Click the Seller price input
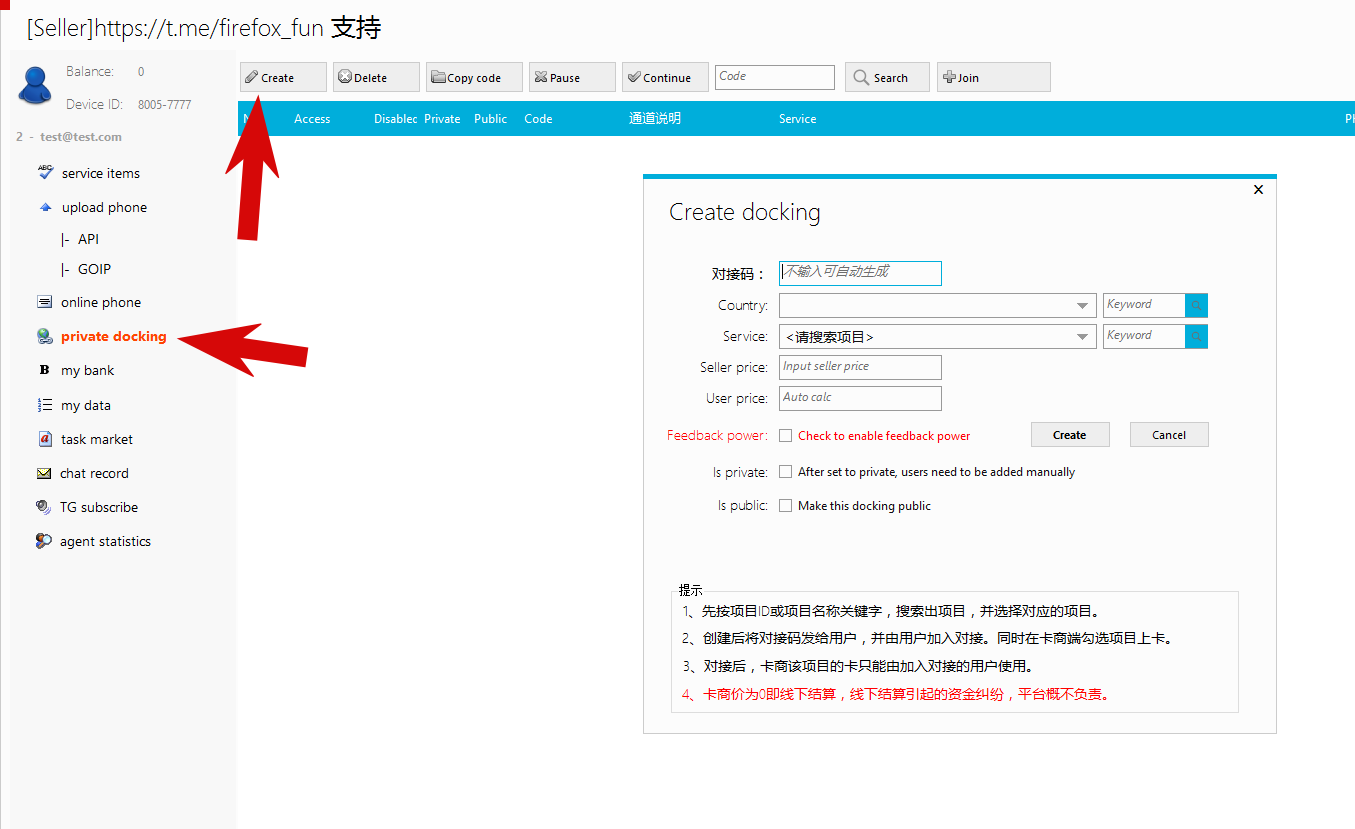 860,367
